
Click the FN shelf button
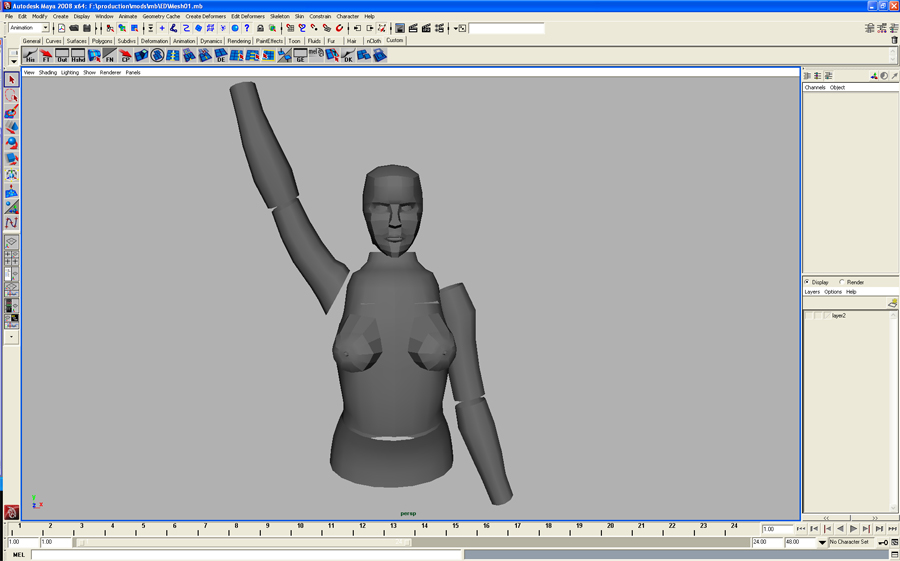coord(110,56)
